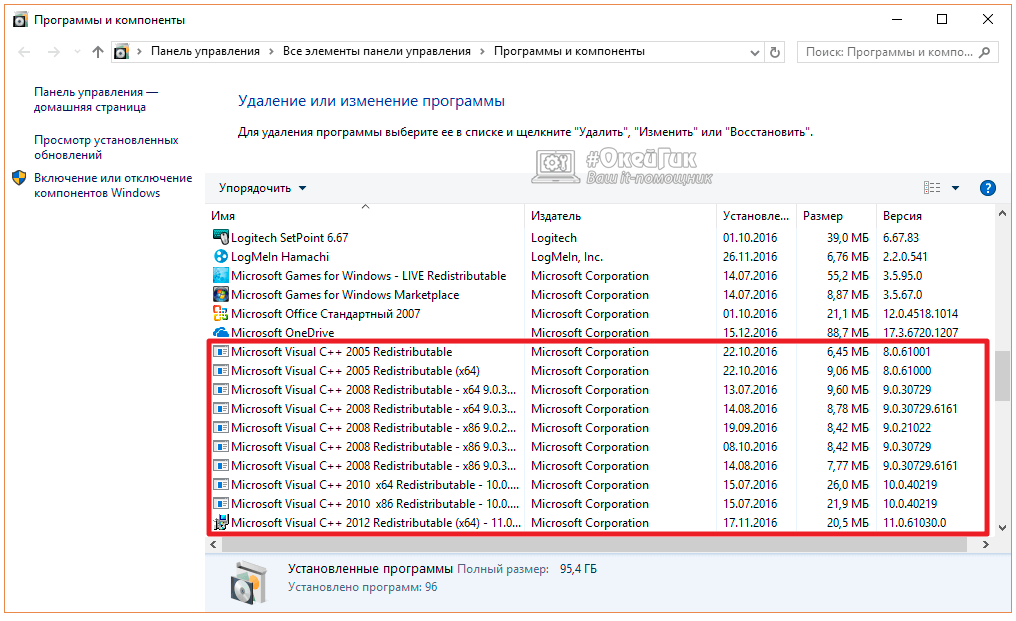The image size is (1016, 621).
Task: Click the 17.11.2016 install date cell
Action: (x=750, y=522)
